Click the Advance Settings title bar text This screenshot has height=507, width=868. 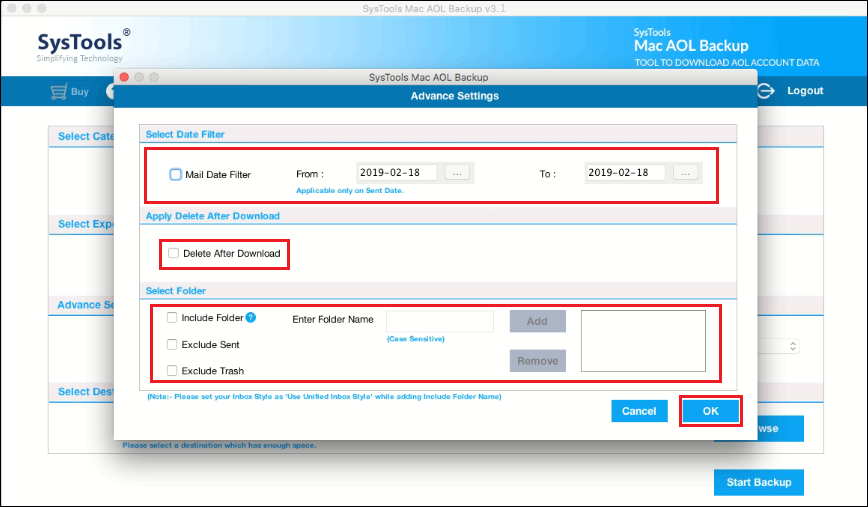[x=454, y=96]
